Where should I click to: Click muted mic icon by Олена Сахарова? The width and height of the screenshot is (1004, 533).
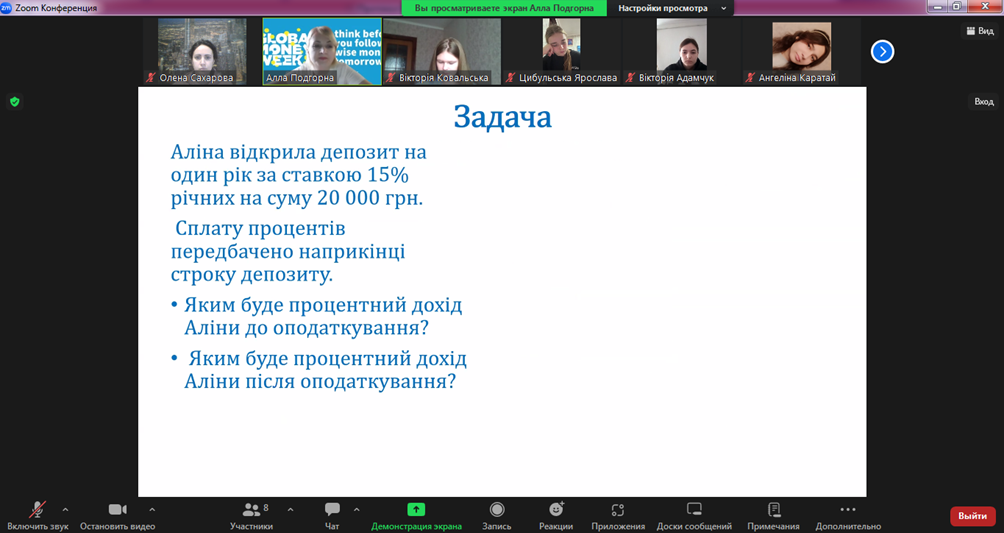point(151,78)
